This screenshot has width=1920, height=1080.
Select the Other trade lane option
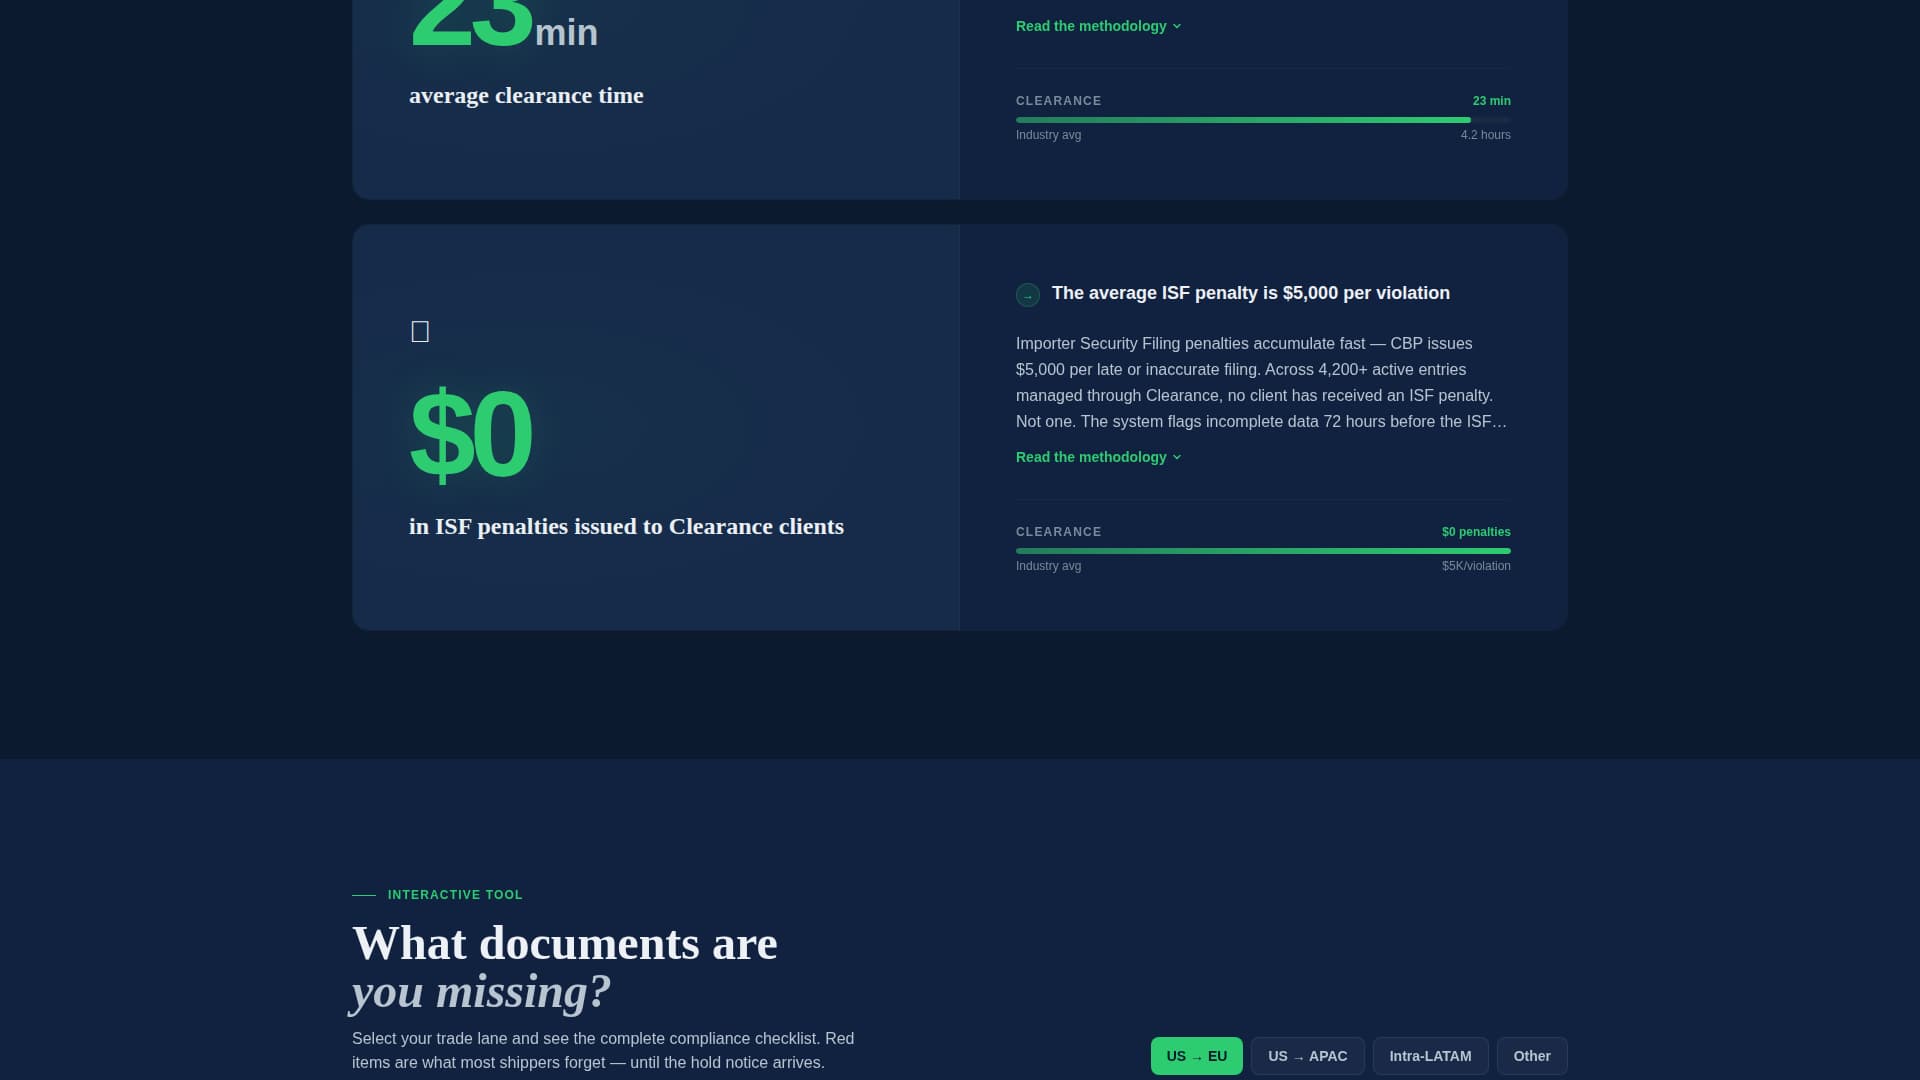coord(1531,1056)
